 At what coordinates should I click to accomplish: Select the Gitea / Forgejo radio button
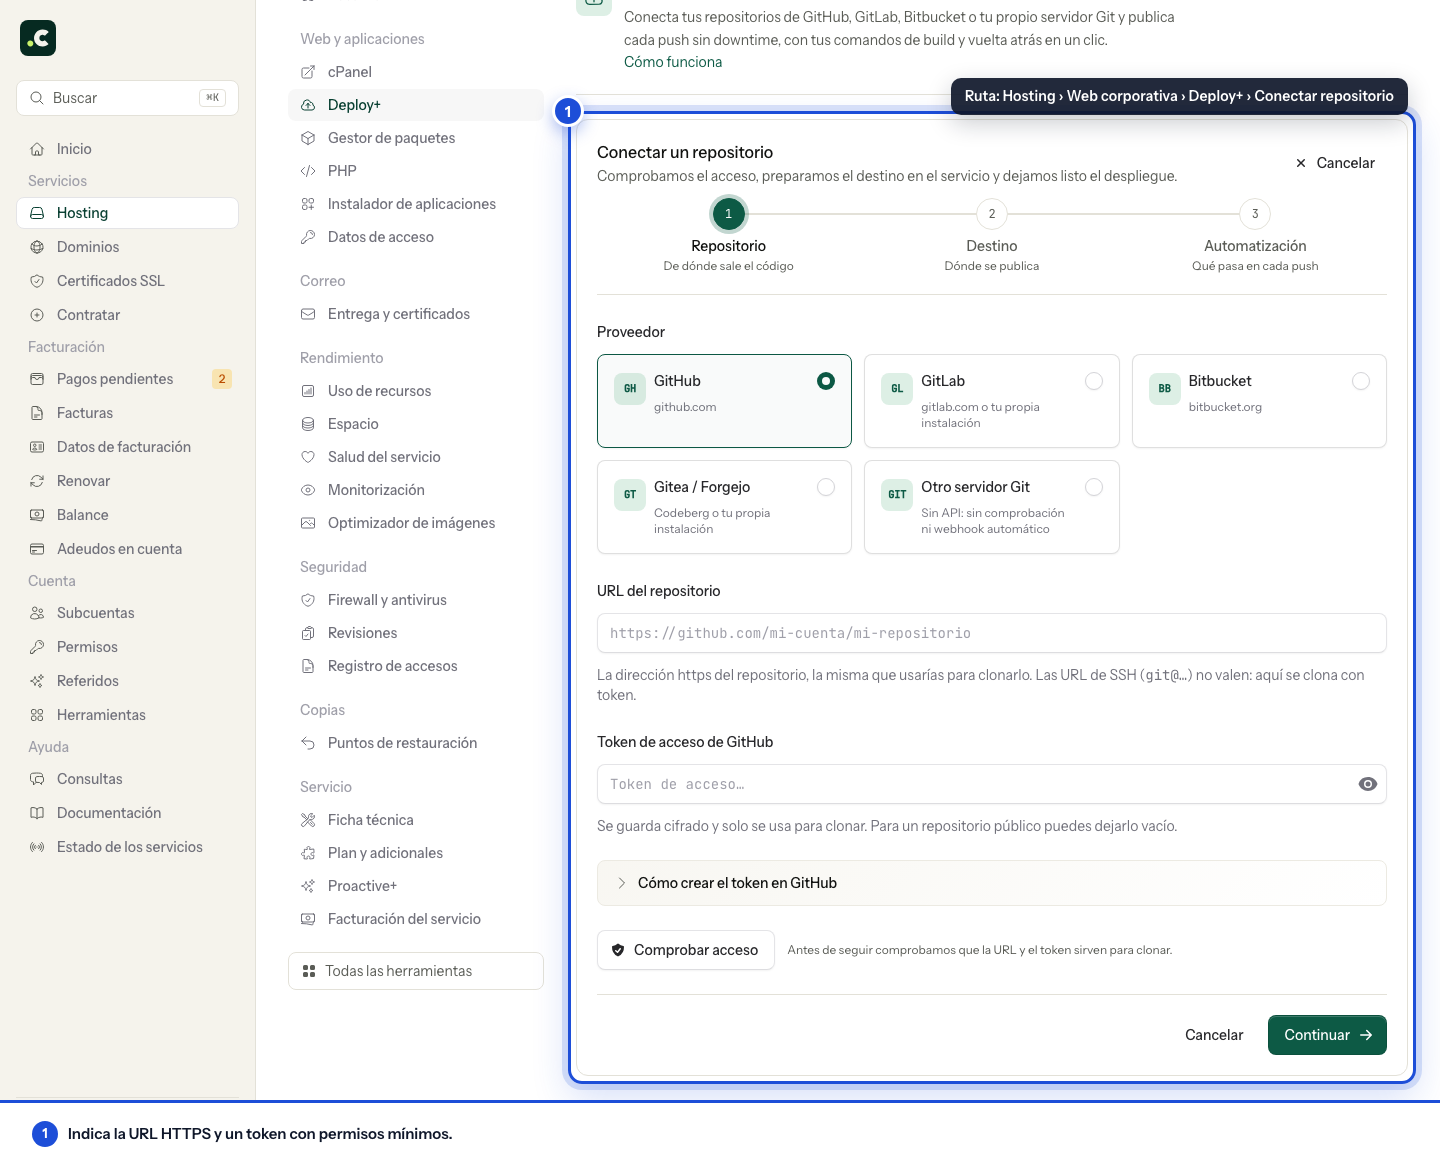click(826, 487)
